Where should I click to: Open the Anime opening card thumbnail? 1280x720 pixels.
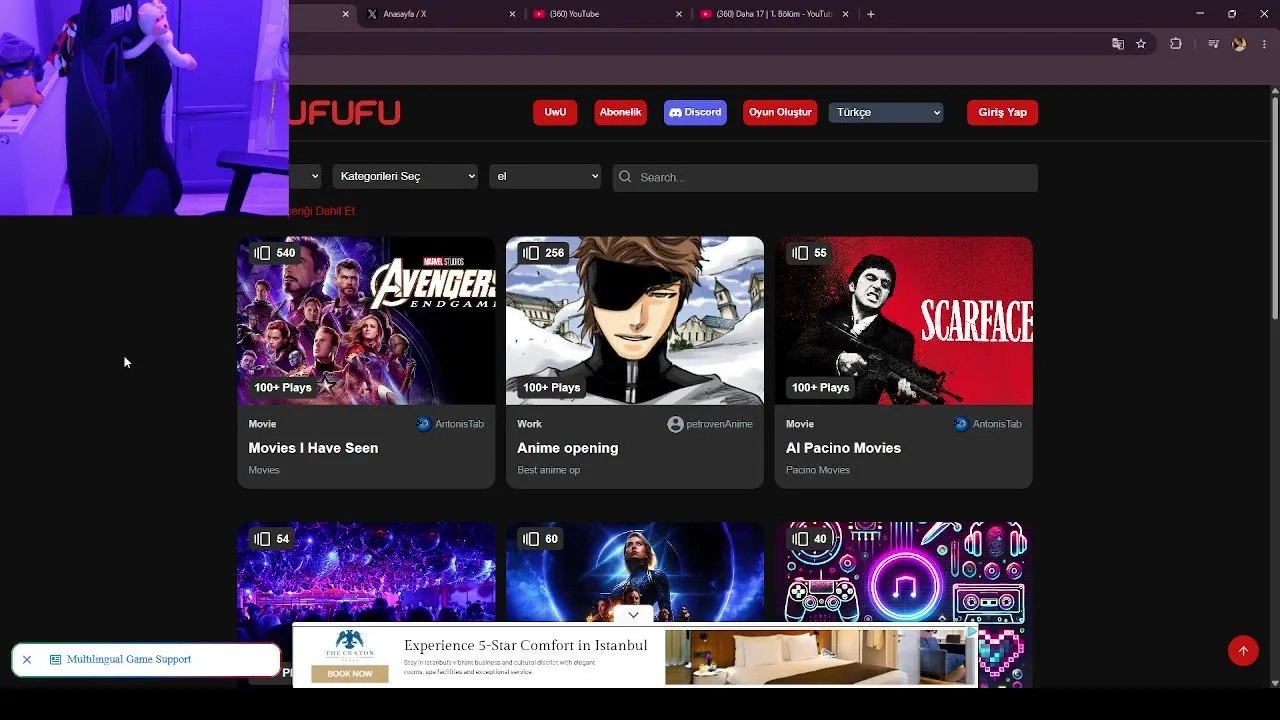click(x=635, y=320)
